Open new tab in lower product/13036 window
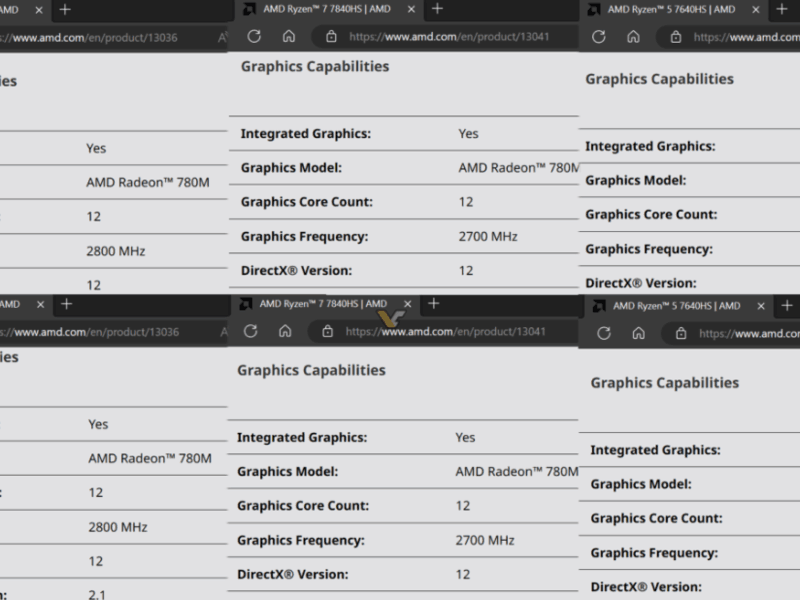The height and width of the screenshot is (600, 800). pos(66,304)
